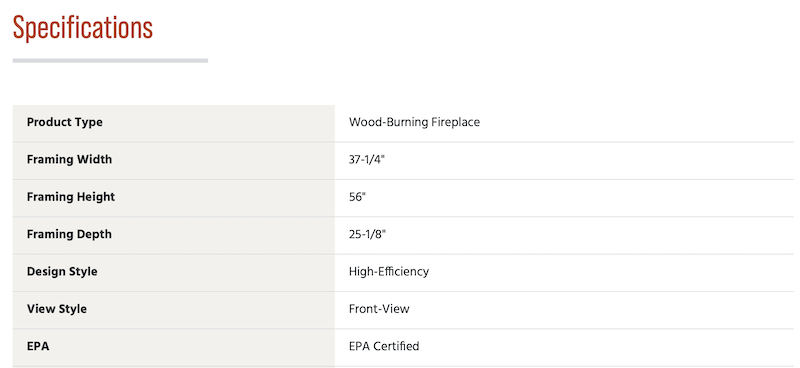Click the 37-1/4" width value
This screenshot has width=800, height=368.
(367, 160)
